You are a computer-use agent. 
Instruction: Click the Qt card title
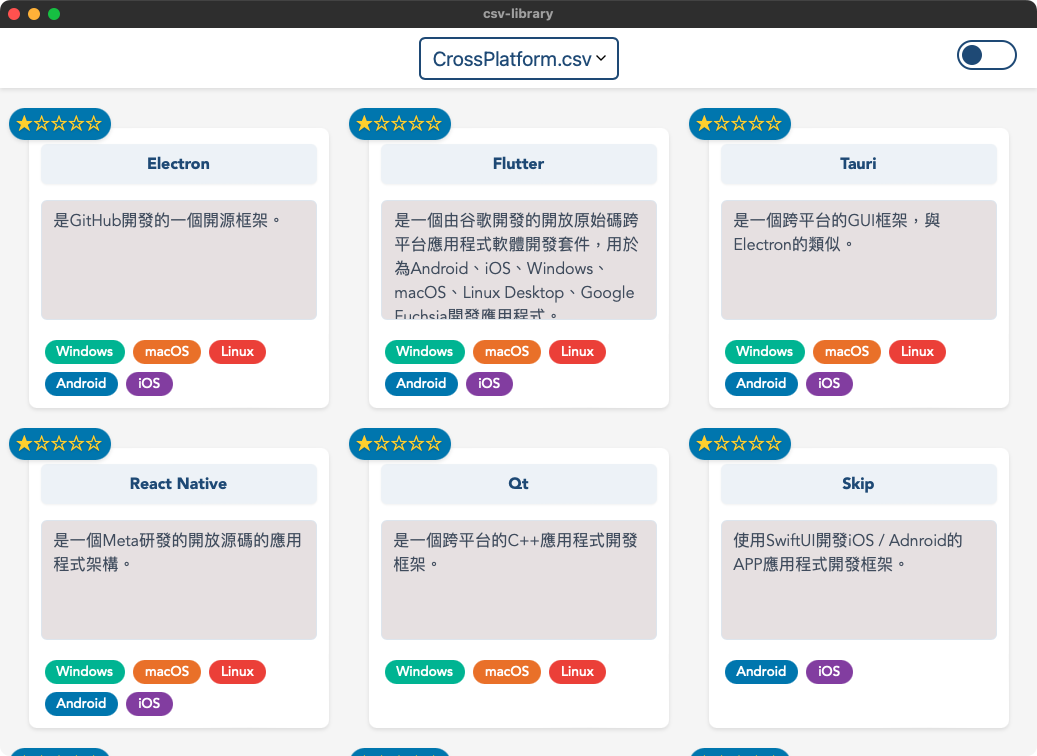point(518,484)
